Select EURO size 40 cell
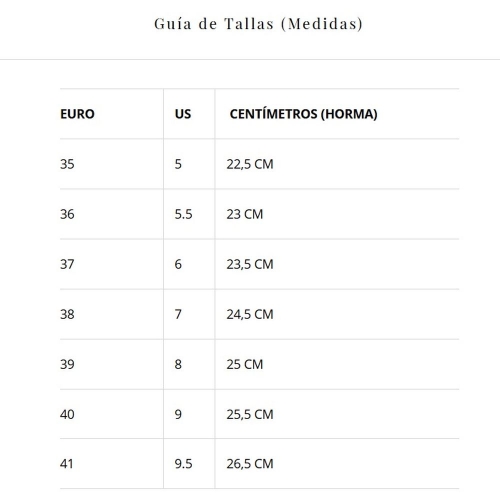Image resolution: width=500 pixels, height=500 pixels. click(x=67, y=414)
